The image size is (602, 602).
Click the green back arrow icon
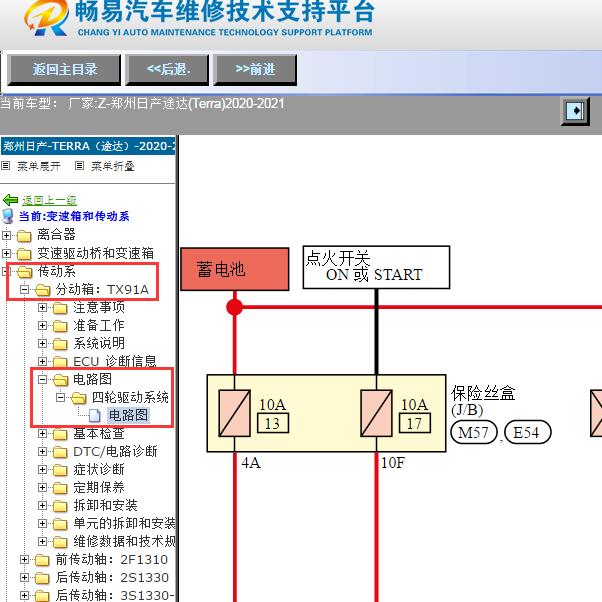point(10,200)
